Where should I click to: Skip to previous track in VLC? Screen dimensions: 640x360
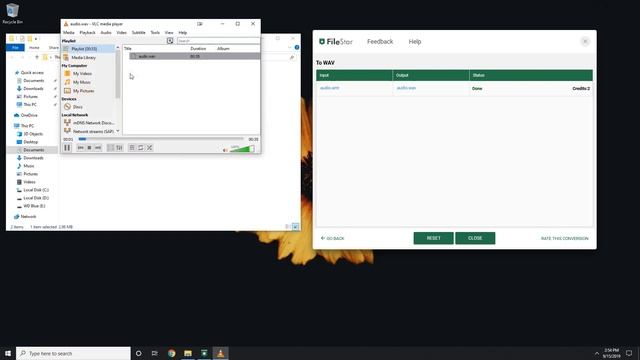pyautogui.click(x=81, y=148)
